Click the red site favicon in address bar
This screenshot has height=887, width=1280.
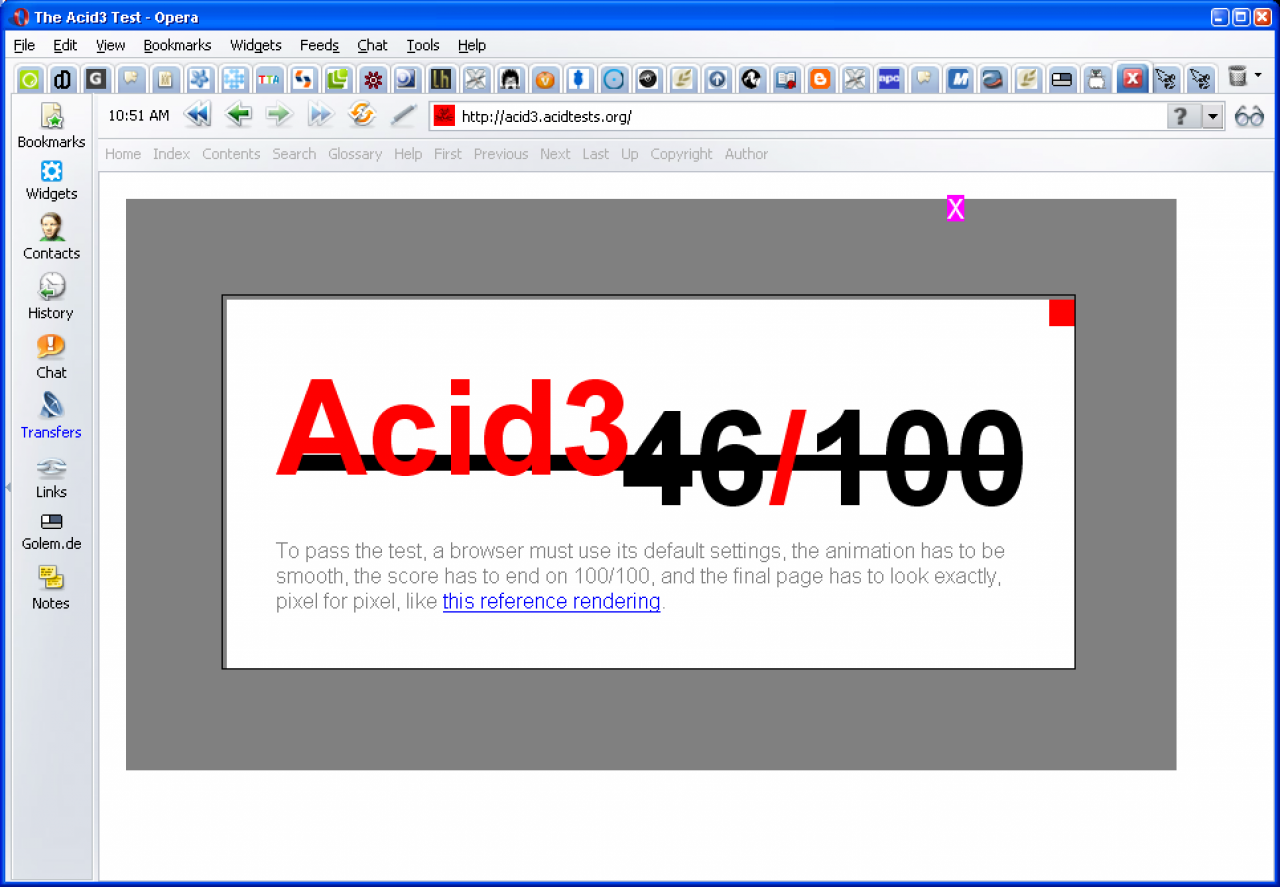click(x=444, y=116)
